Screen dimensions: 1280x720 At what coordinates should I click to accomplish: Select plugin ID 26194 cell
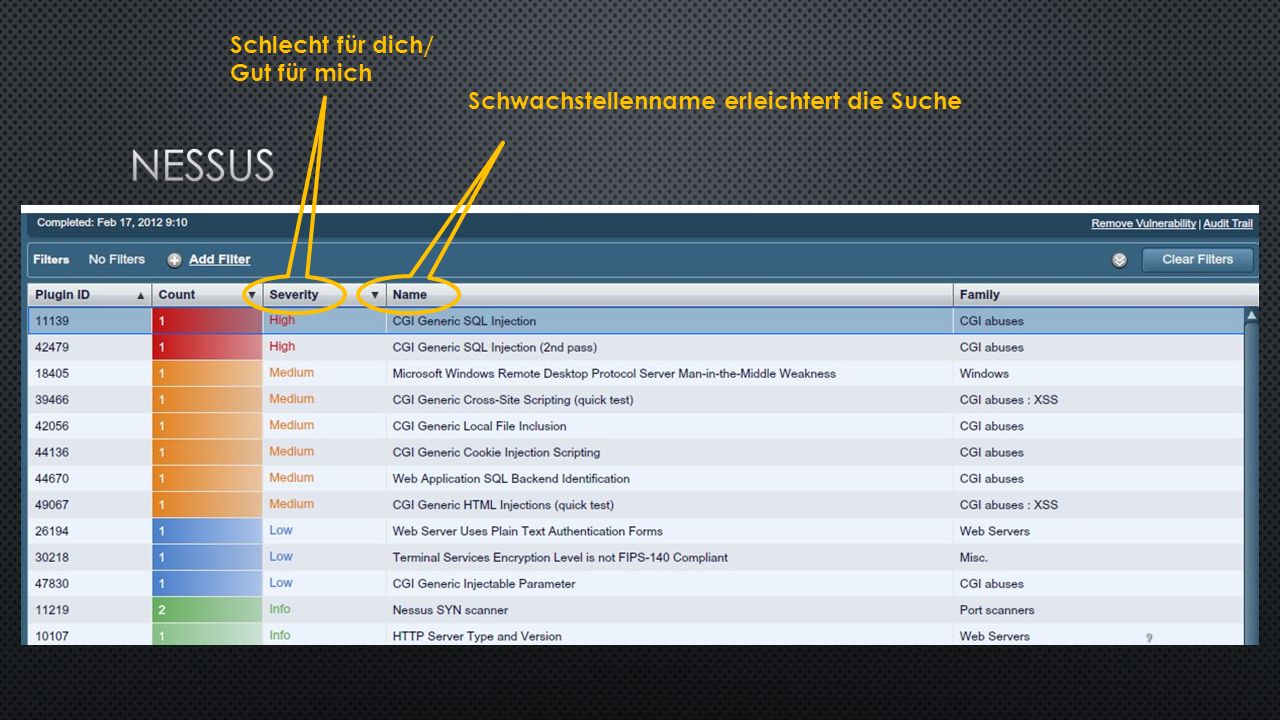pyautogui.click(x=90, y=531)
